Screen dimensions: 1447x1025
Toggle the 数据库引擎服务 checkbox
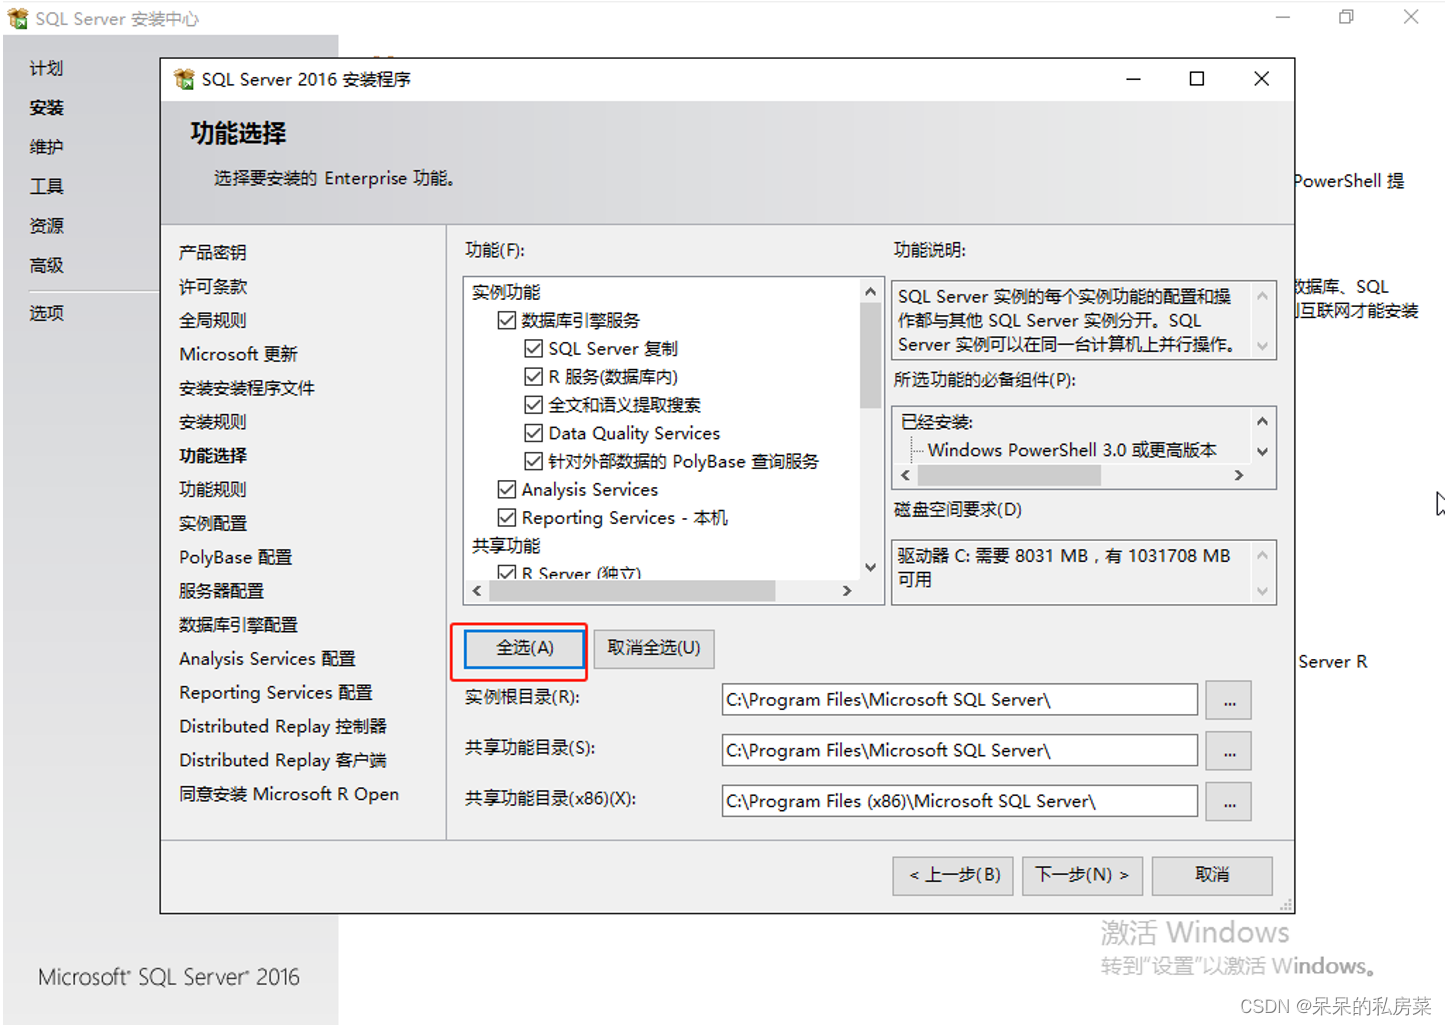tap(507, 321)
